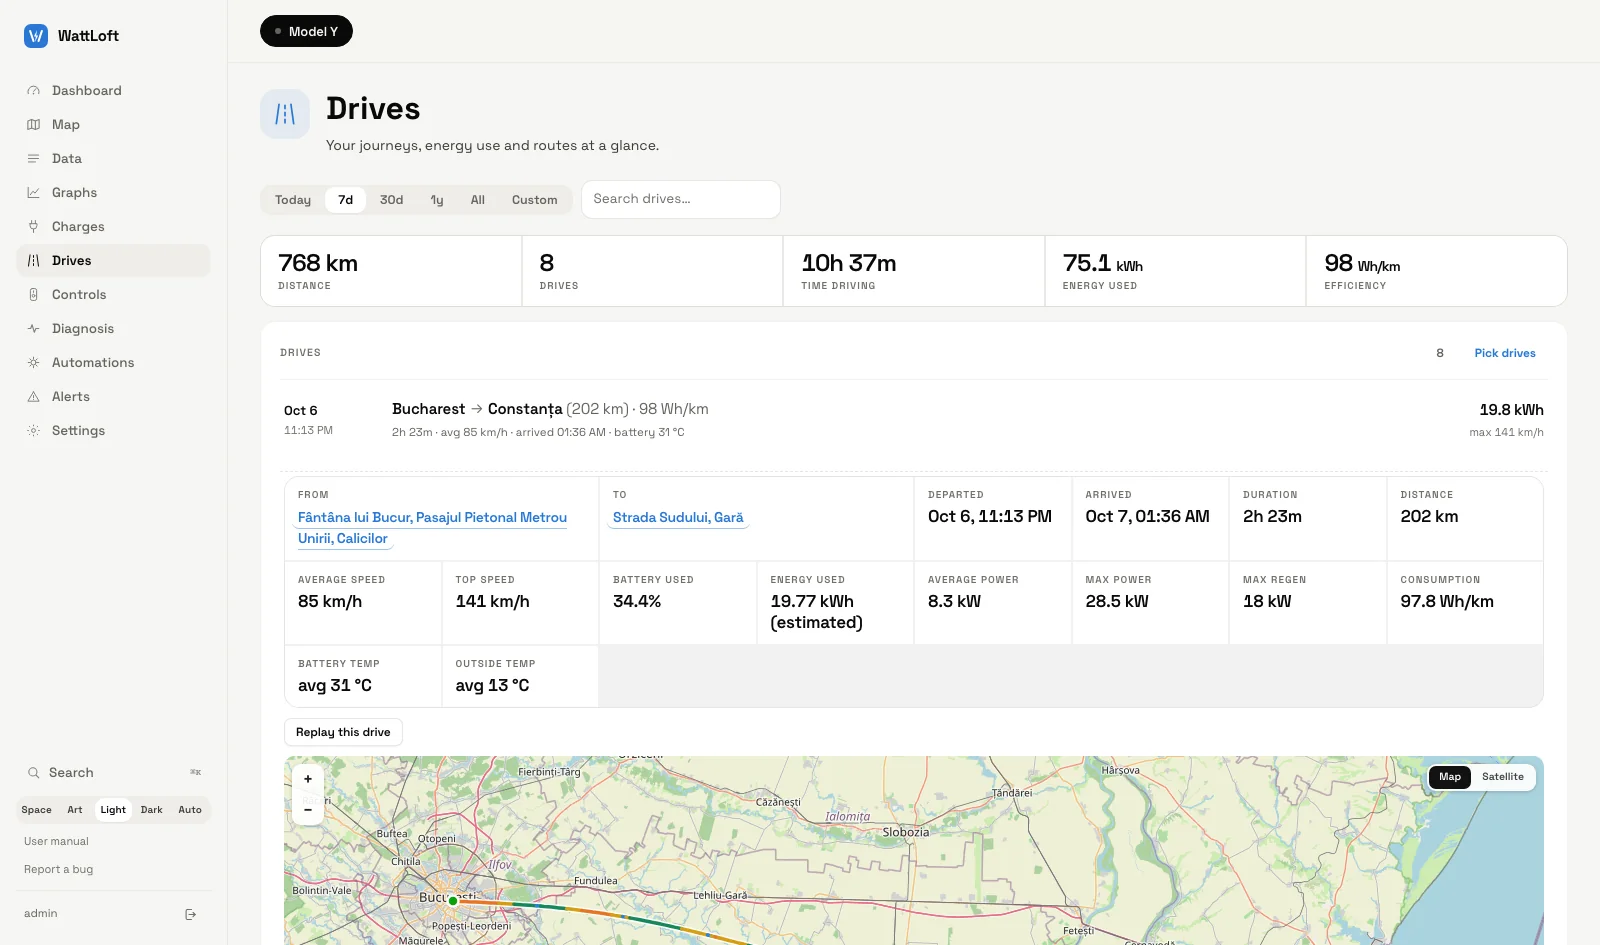Open Charges via its plug icon
Image resolution: width=1600 pixels, height=945 pixels.
pyautogui.click(x=33, y=226)
